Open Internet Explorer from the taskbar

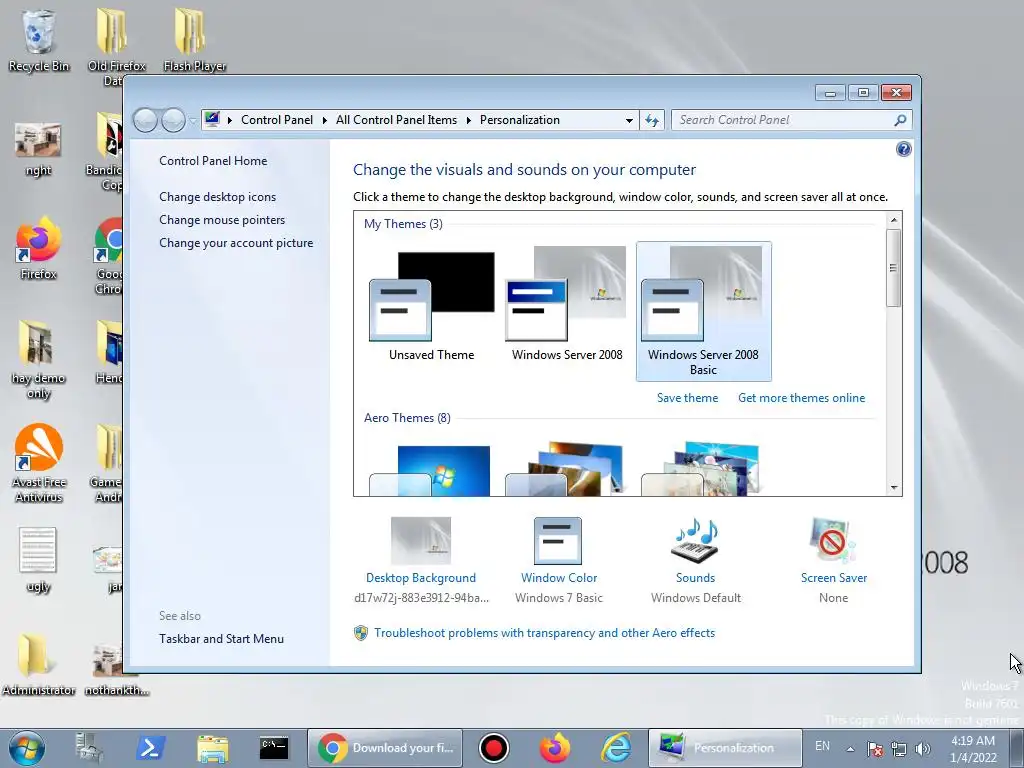tap(616, 748)
